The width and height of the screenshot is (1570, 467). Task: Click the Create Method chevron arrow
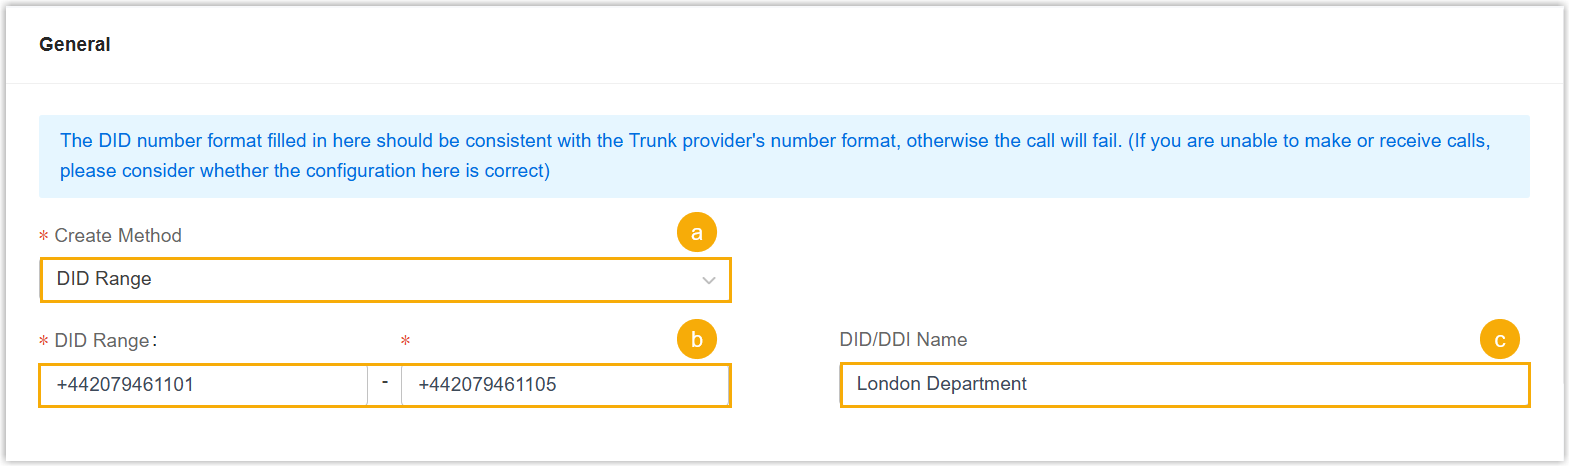click(709, 281)
